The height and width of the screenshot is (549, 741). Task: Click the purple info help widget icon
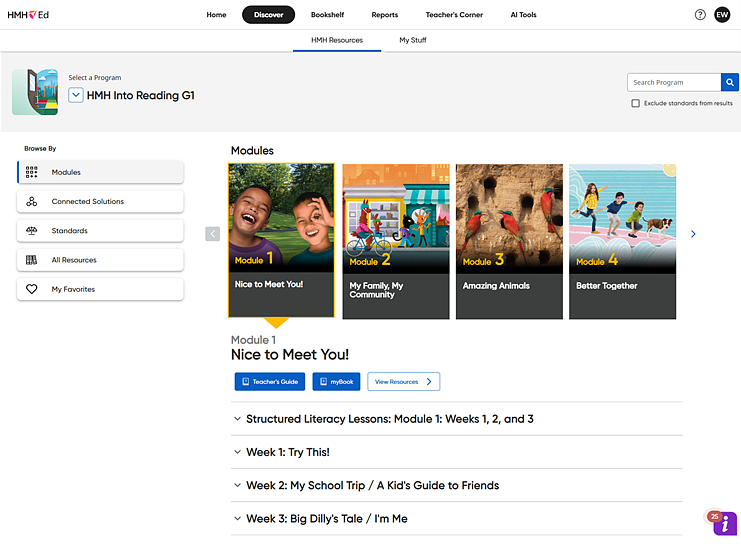pyautogui.click(x=724, y=523)
